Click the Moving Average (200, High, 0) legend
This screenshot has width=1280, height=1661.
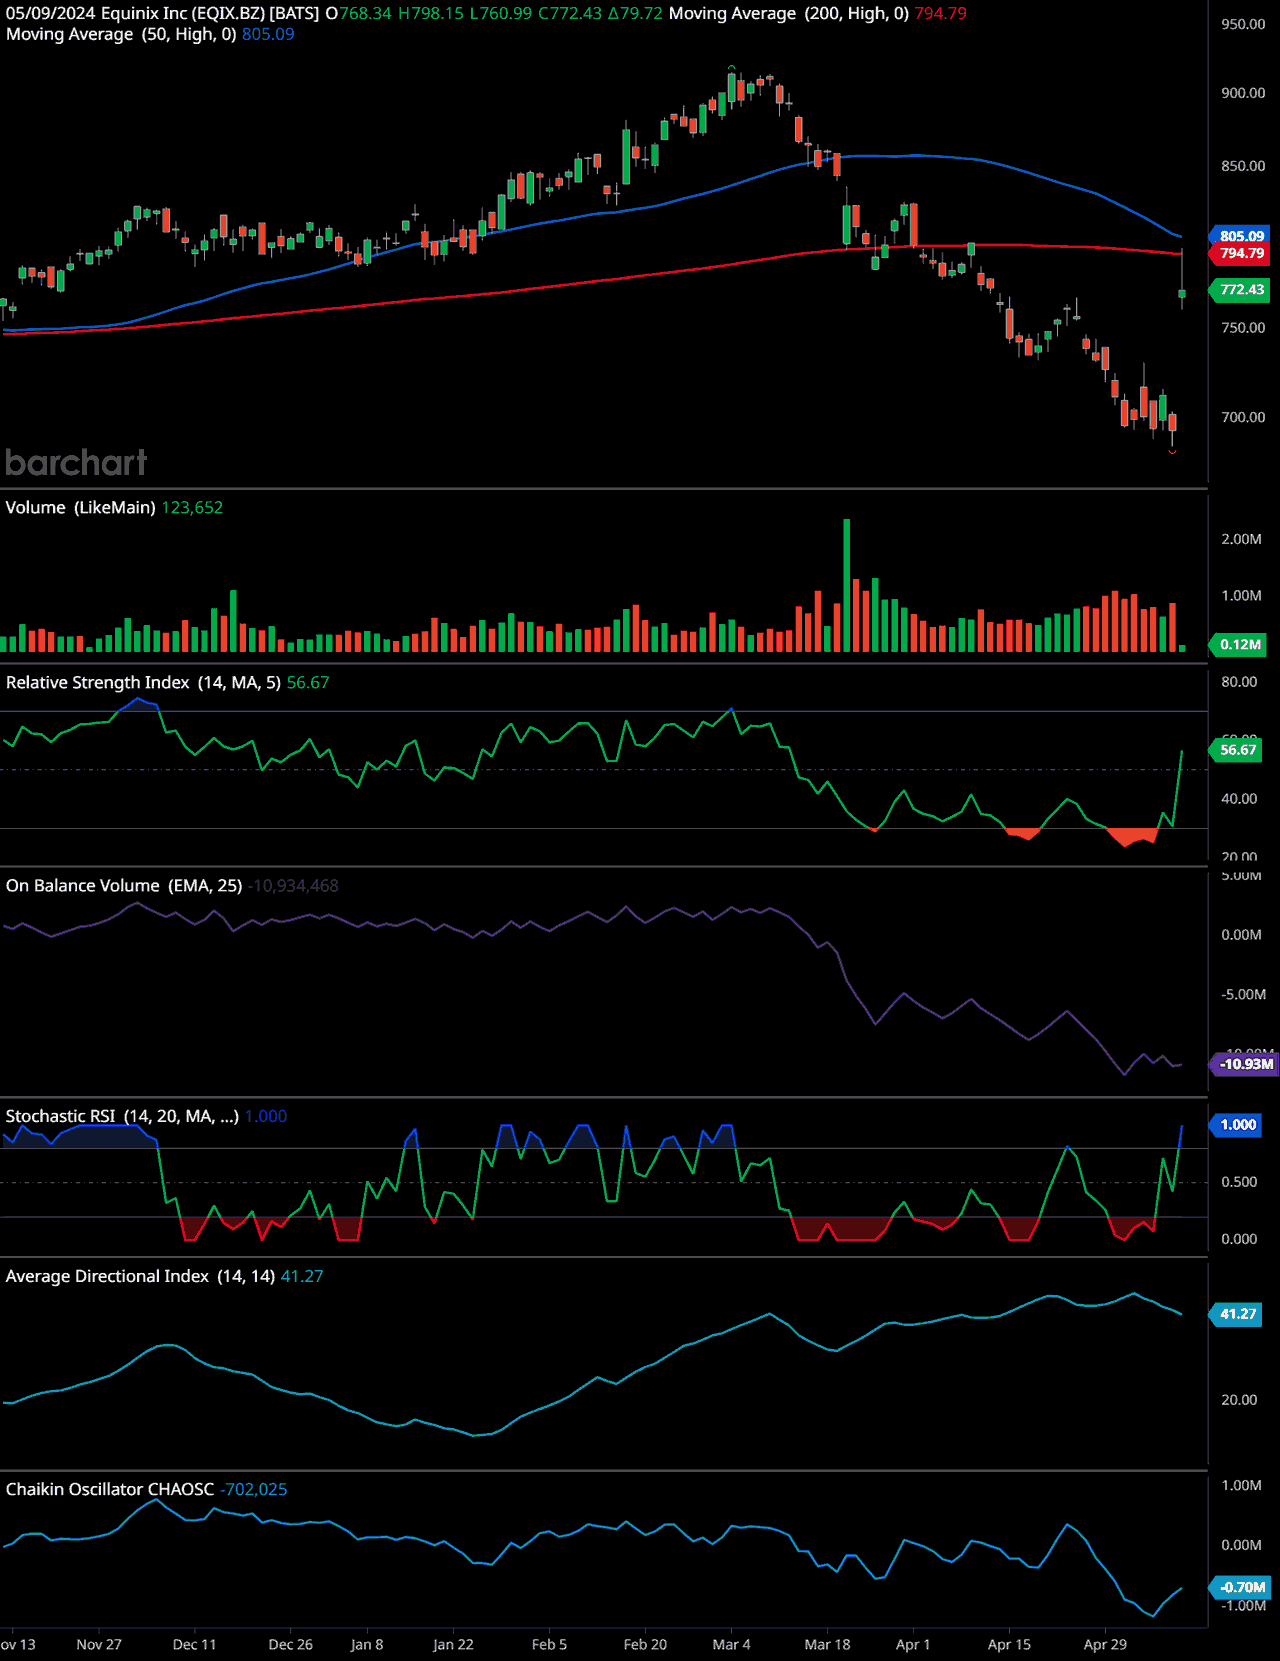(789, 14)
